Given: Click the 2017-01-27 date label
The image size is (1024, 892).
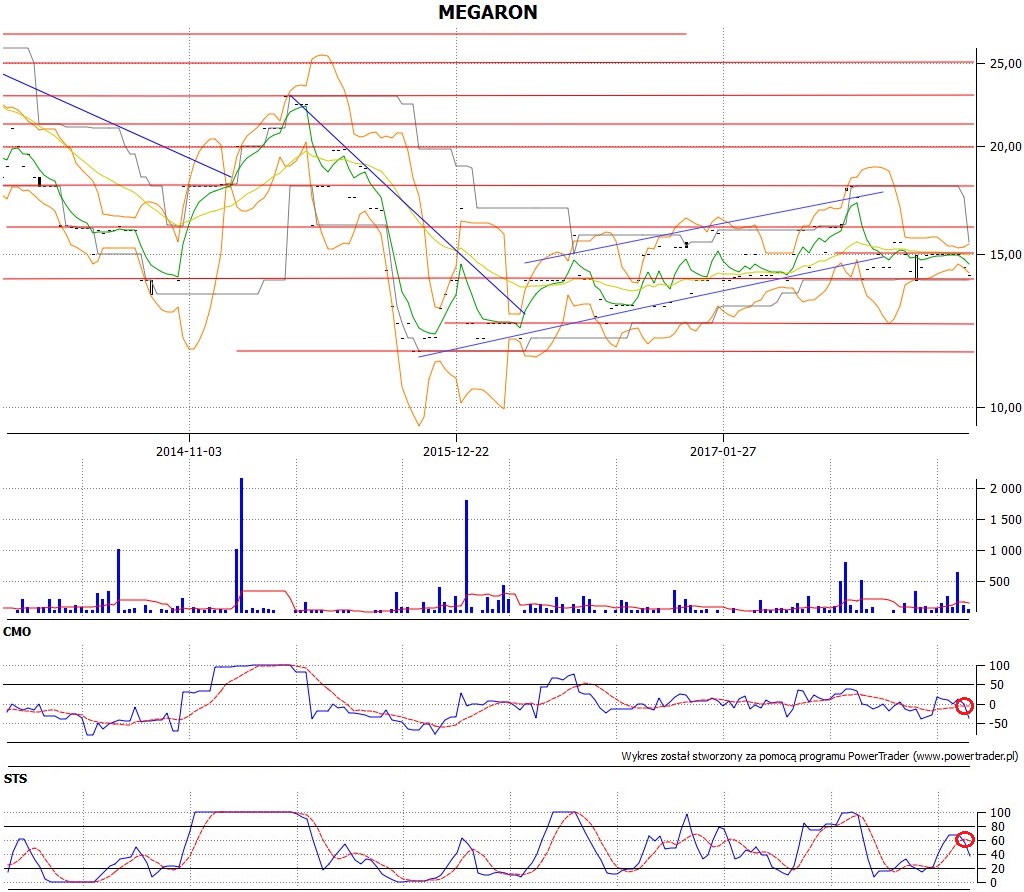Looking at the screenshot, I should (723, 451).
